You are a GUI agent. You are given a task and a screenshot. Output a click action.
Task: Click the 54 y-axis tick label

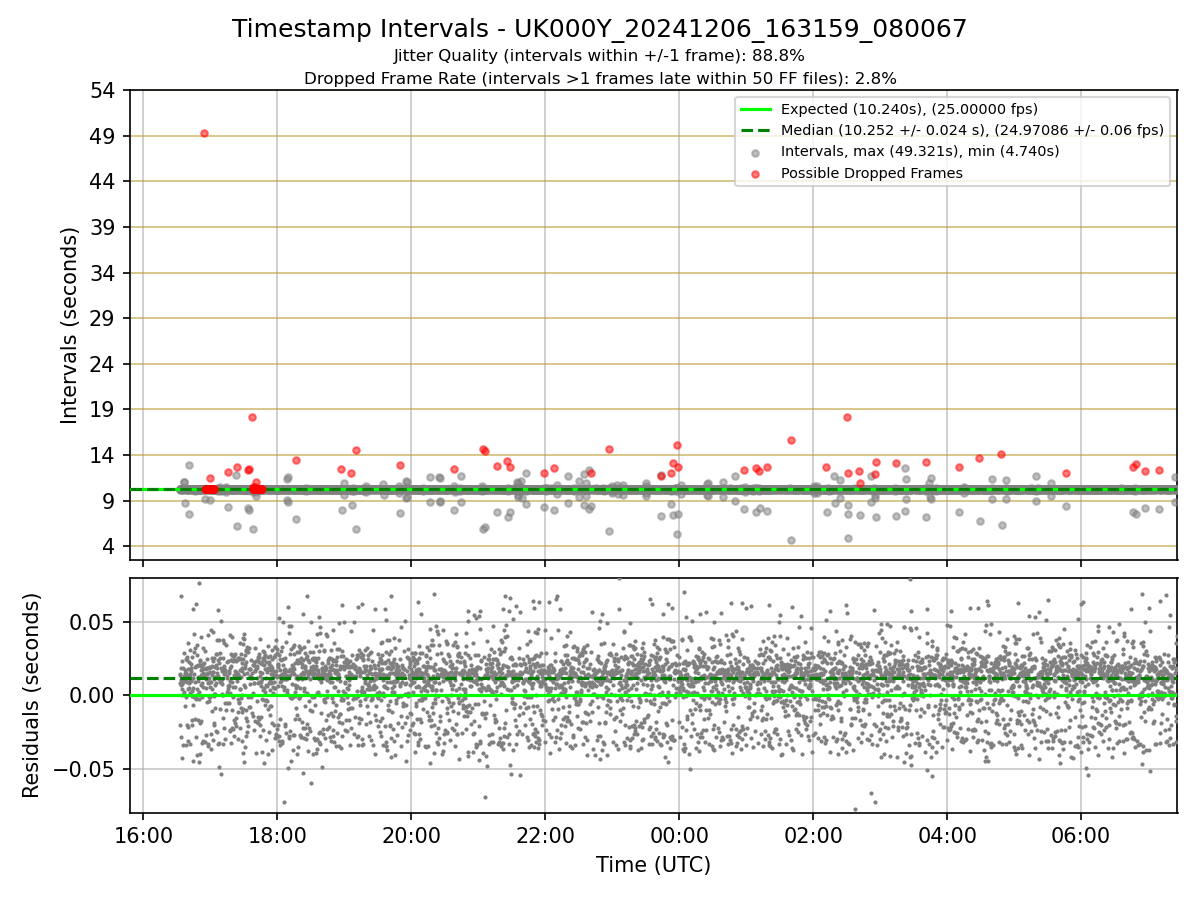[x=105, y=90]
